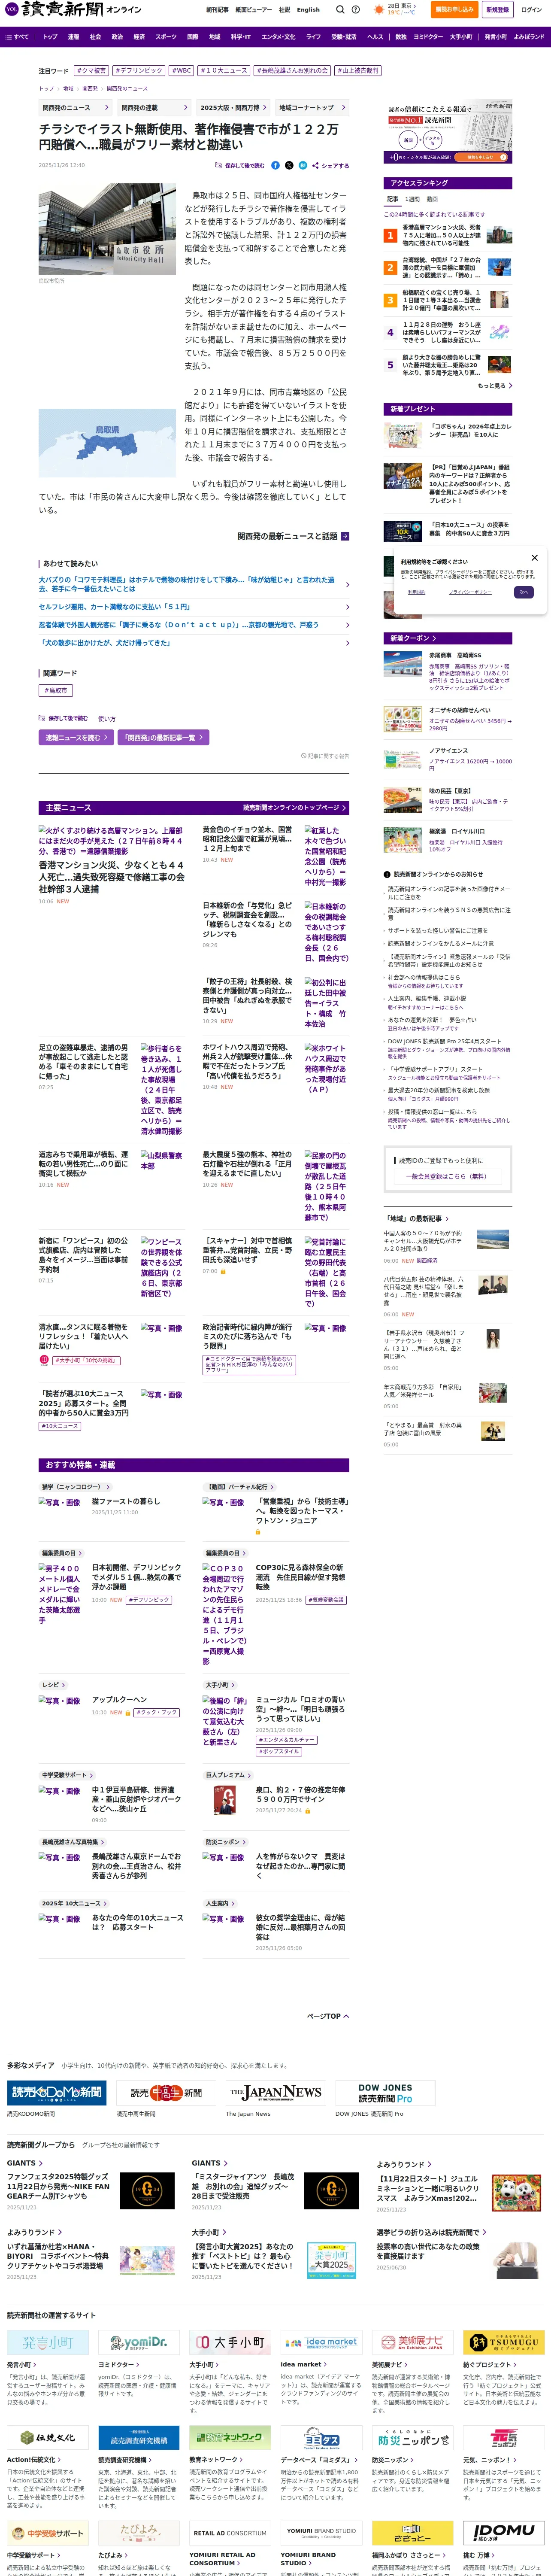551x2576 pixels.
Task: Open The Japan News logo
Action: (x=275, y=2094)
